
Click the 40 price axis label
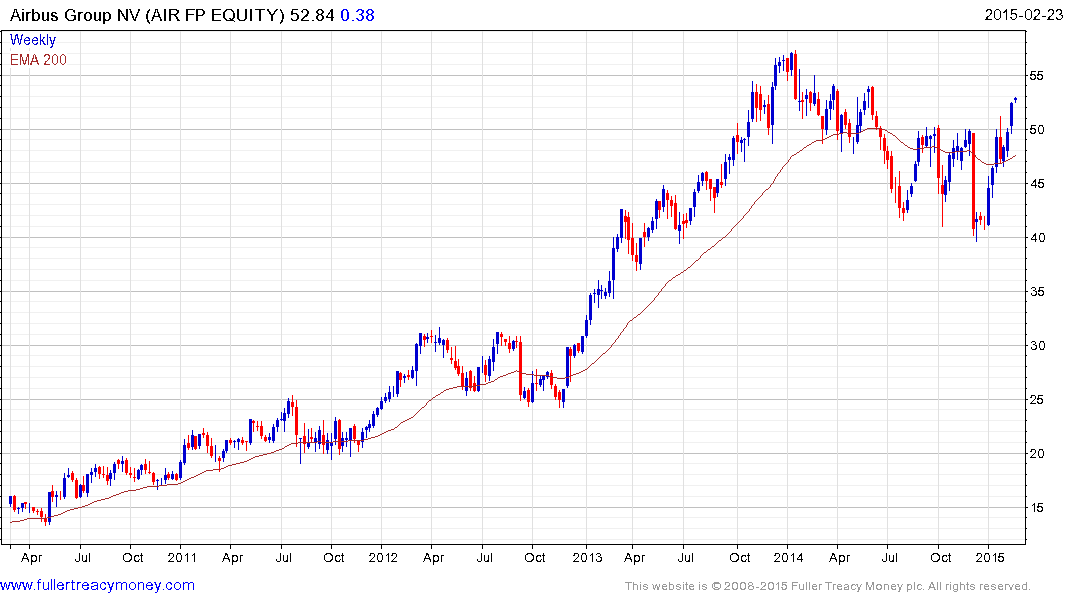pyautogui.click(x=1036, y=238)
